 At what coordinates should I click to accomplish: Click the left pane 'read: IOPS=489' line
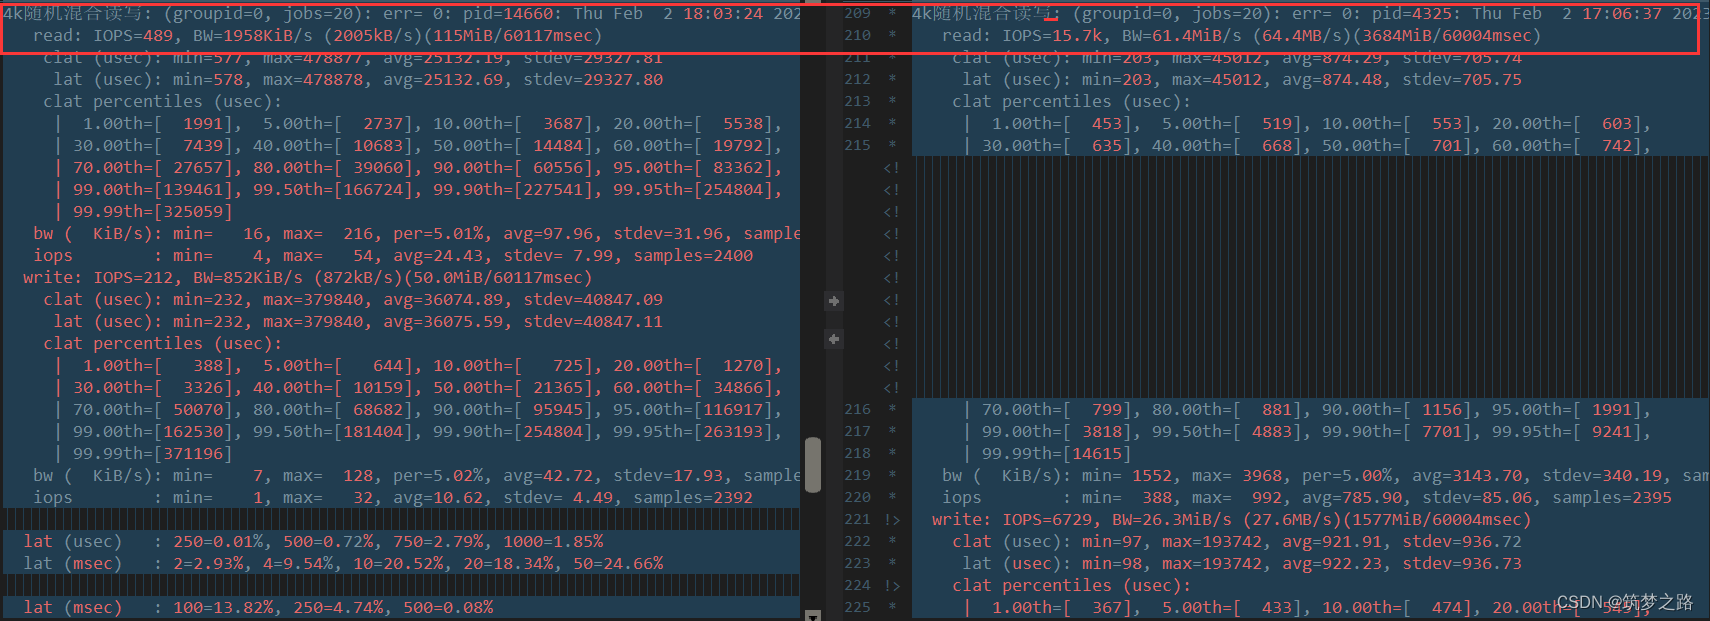(317, 36)
